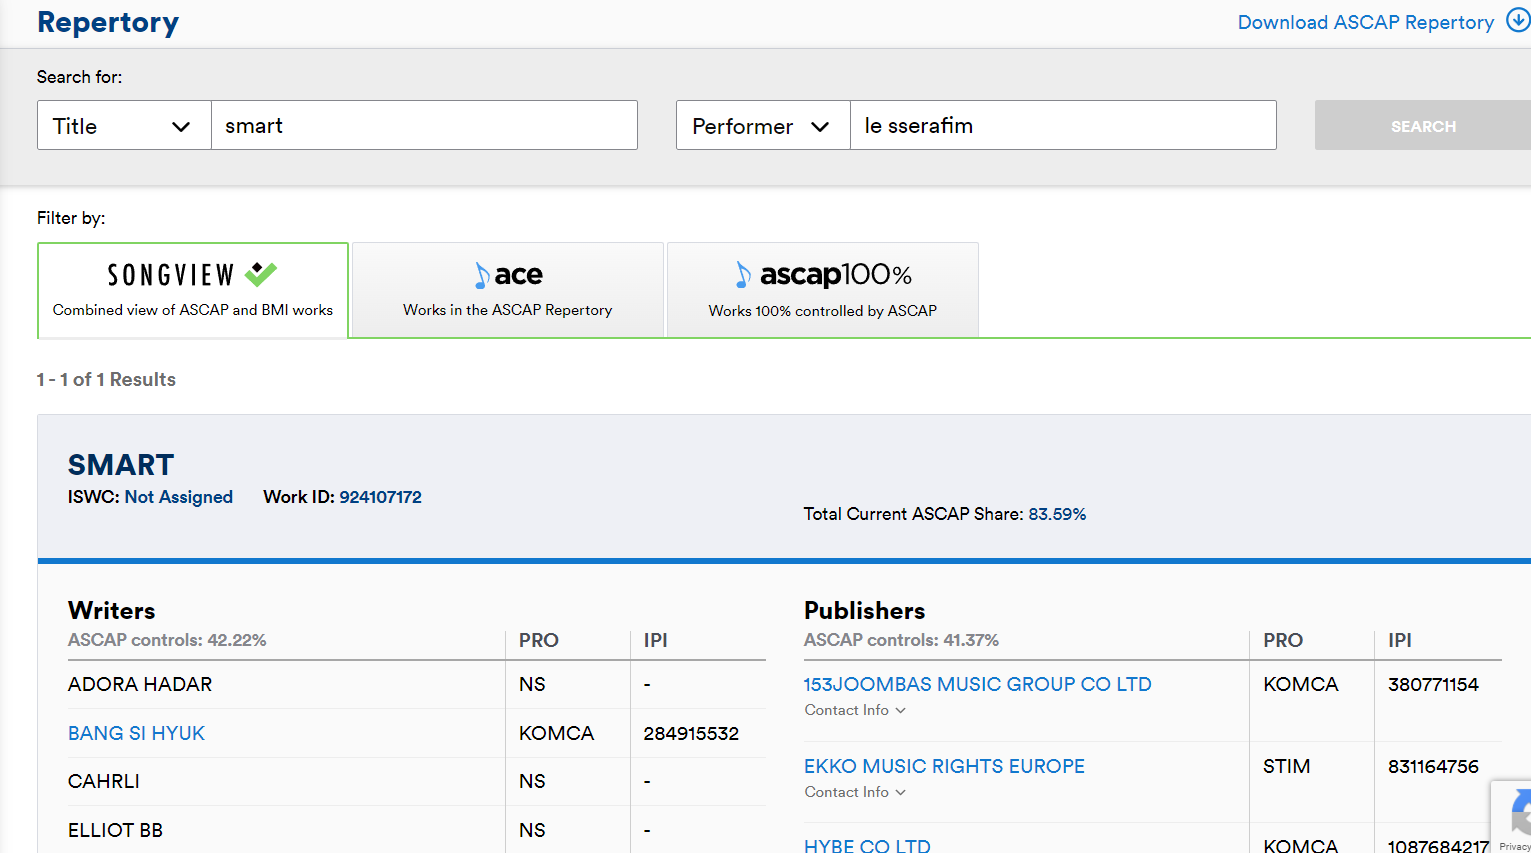Click the ASCAP100% music note logo

point(743,275)
